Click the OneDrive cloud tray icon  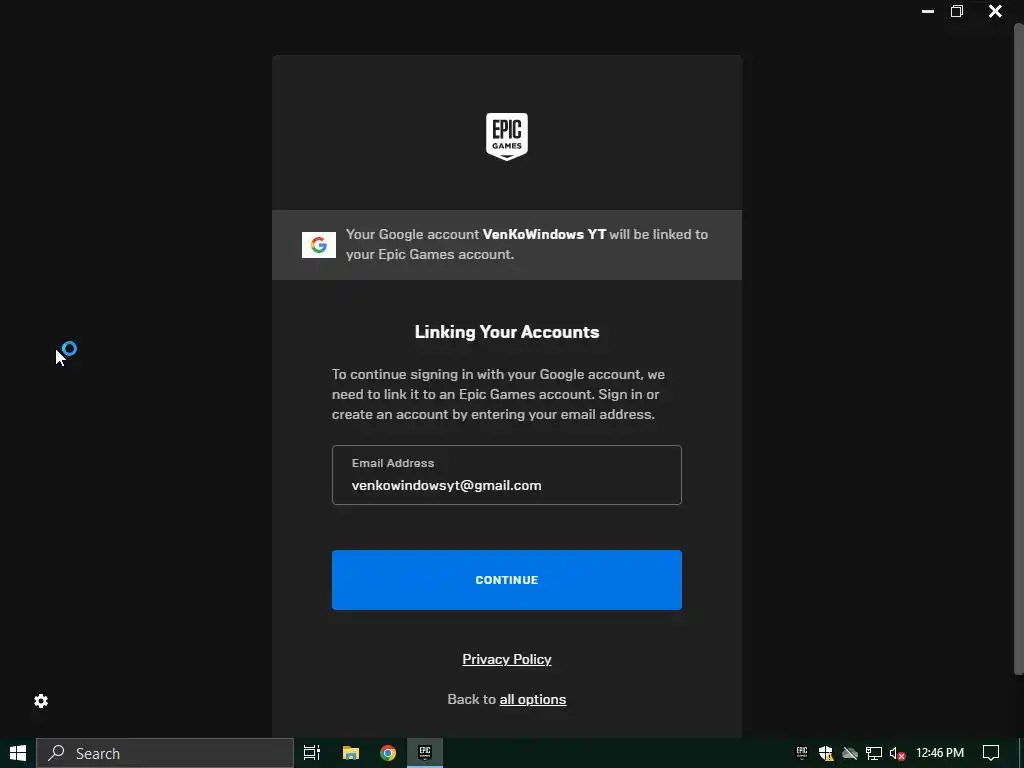850,753
